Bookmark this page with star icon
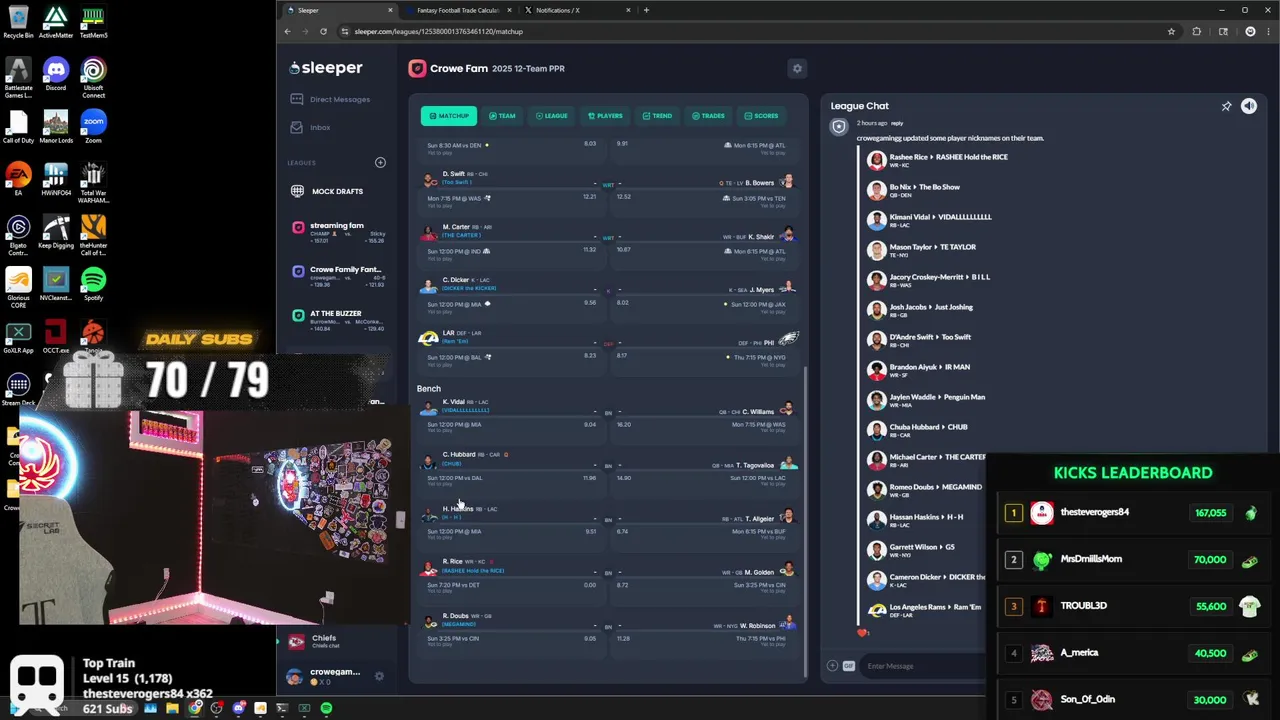 click(x=1171, y=31)
